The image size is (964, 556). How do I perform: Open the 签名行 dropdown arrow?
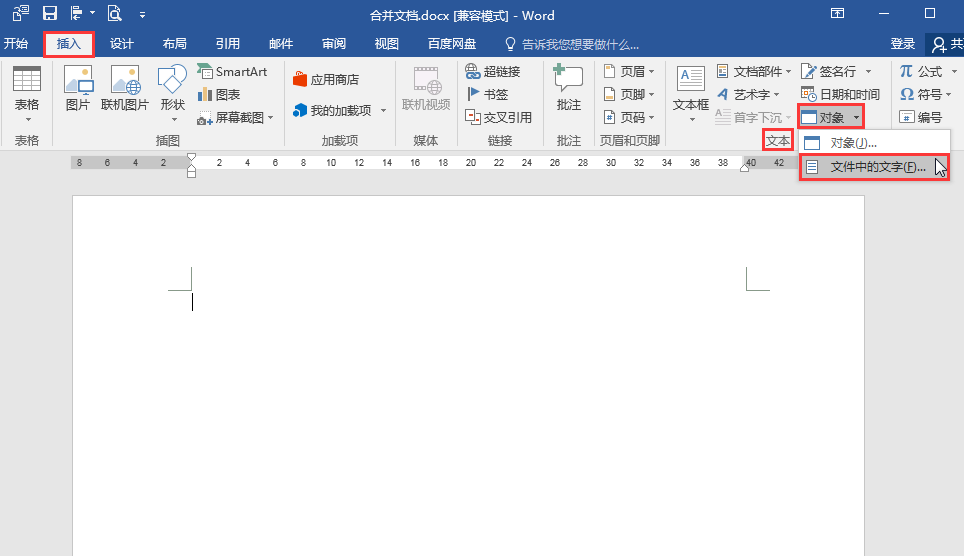(868, 72)
